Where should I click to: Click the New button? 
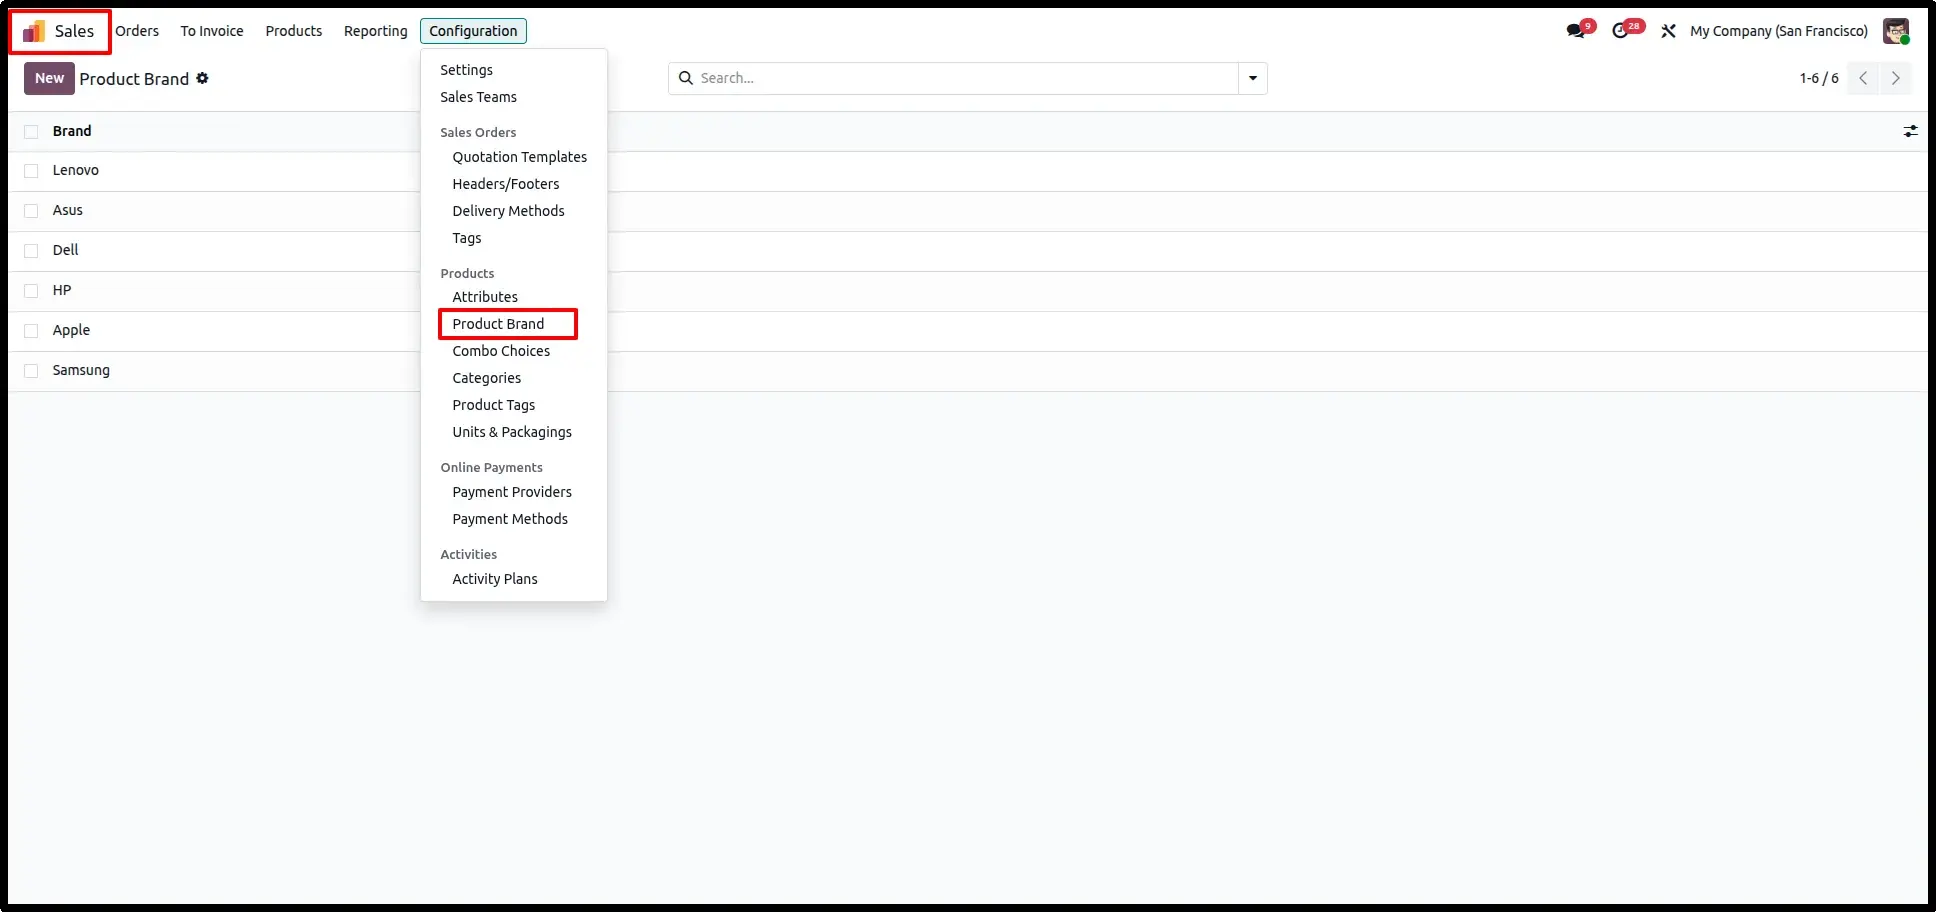pos(49,78)
